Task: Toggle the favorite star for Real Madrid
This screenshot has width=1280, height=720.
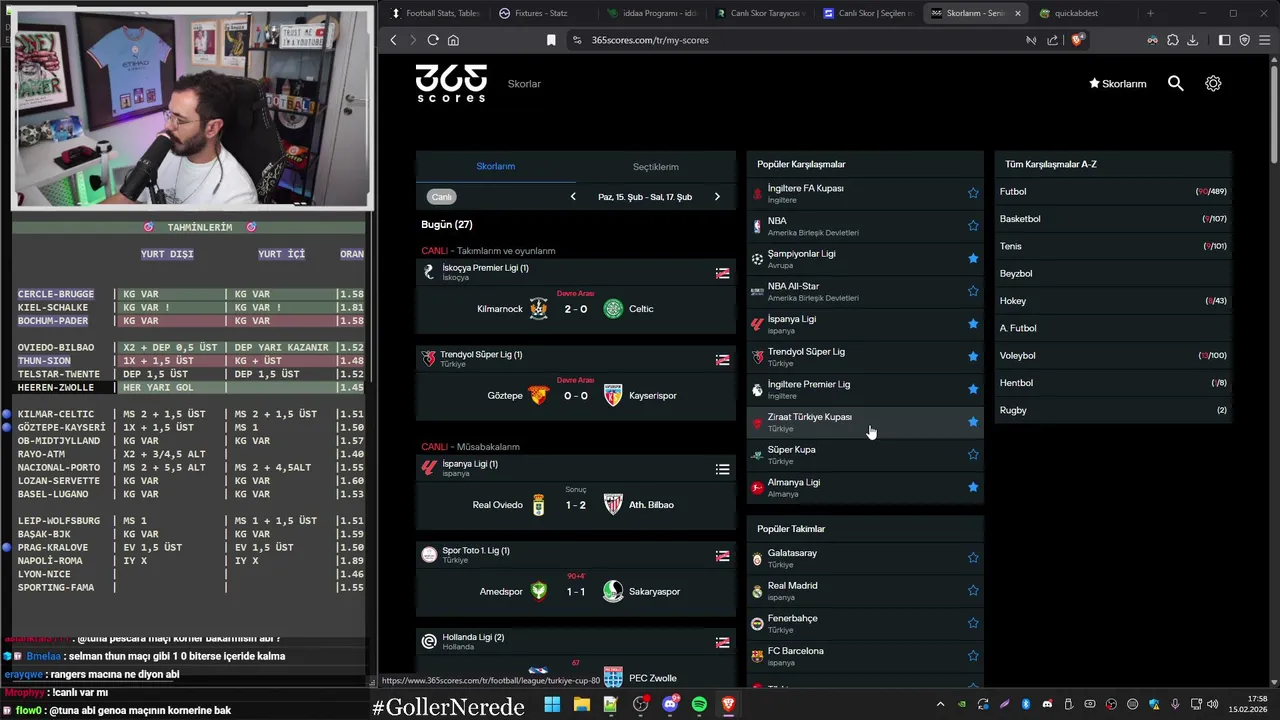Action: coord(973,590)
